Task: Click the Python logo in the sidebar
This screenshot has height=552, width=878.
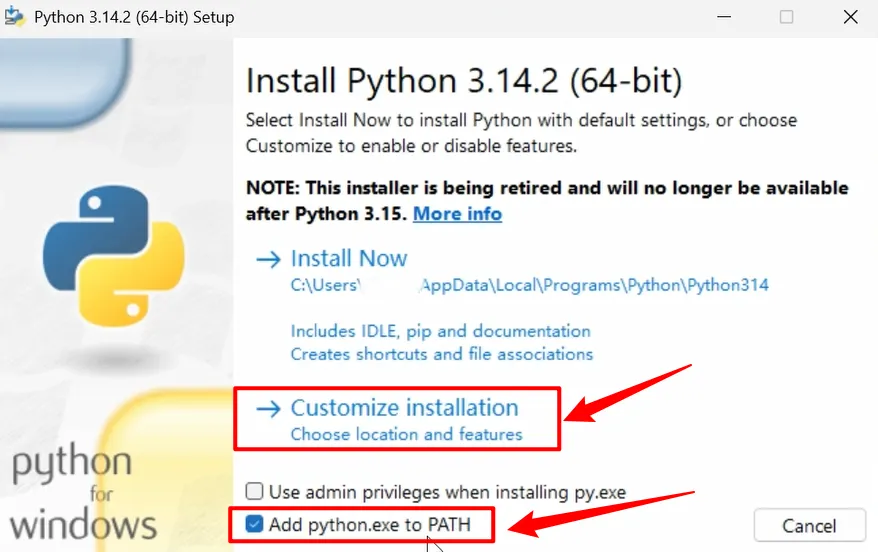Action: click(114, 256)
